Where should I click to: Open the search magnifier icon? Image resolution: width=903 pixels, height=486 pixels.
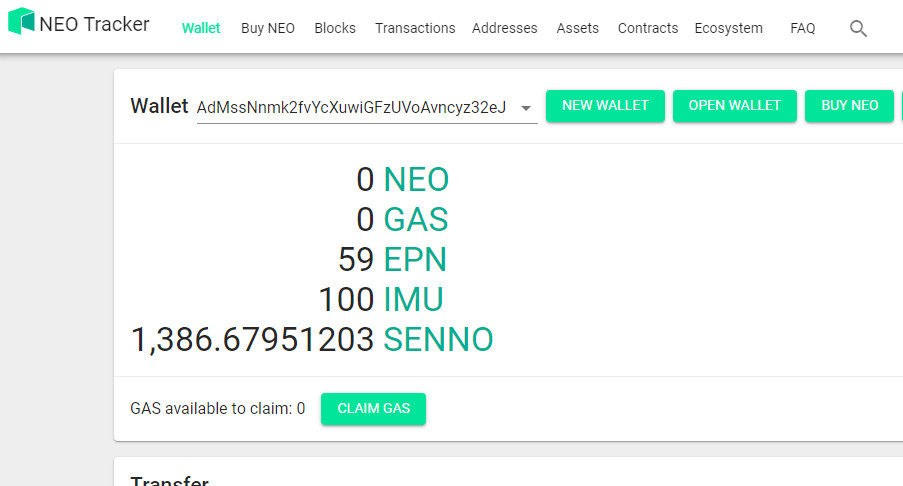pos(858,28)
